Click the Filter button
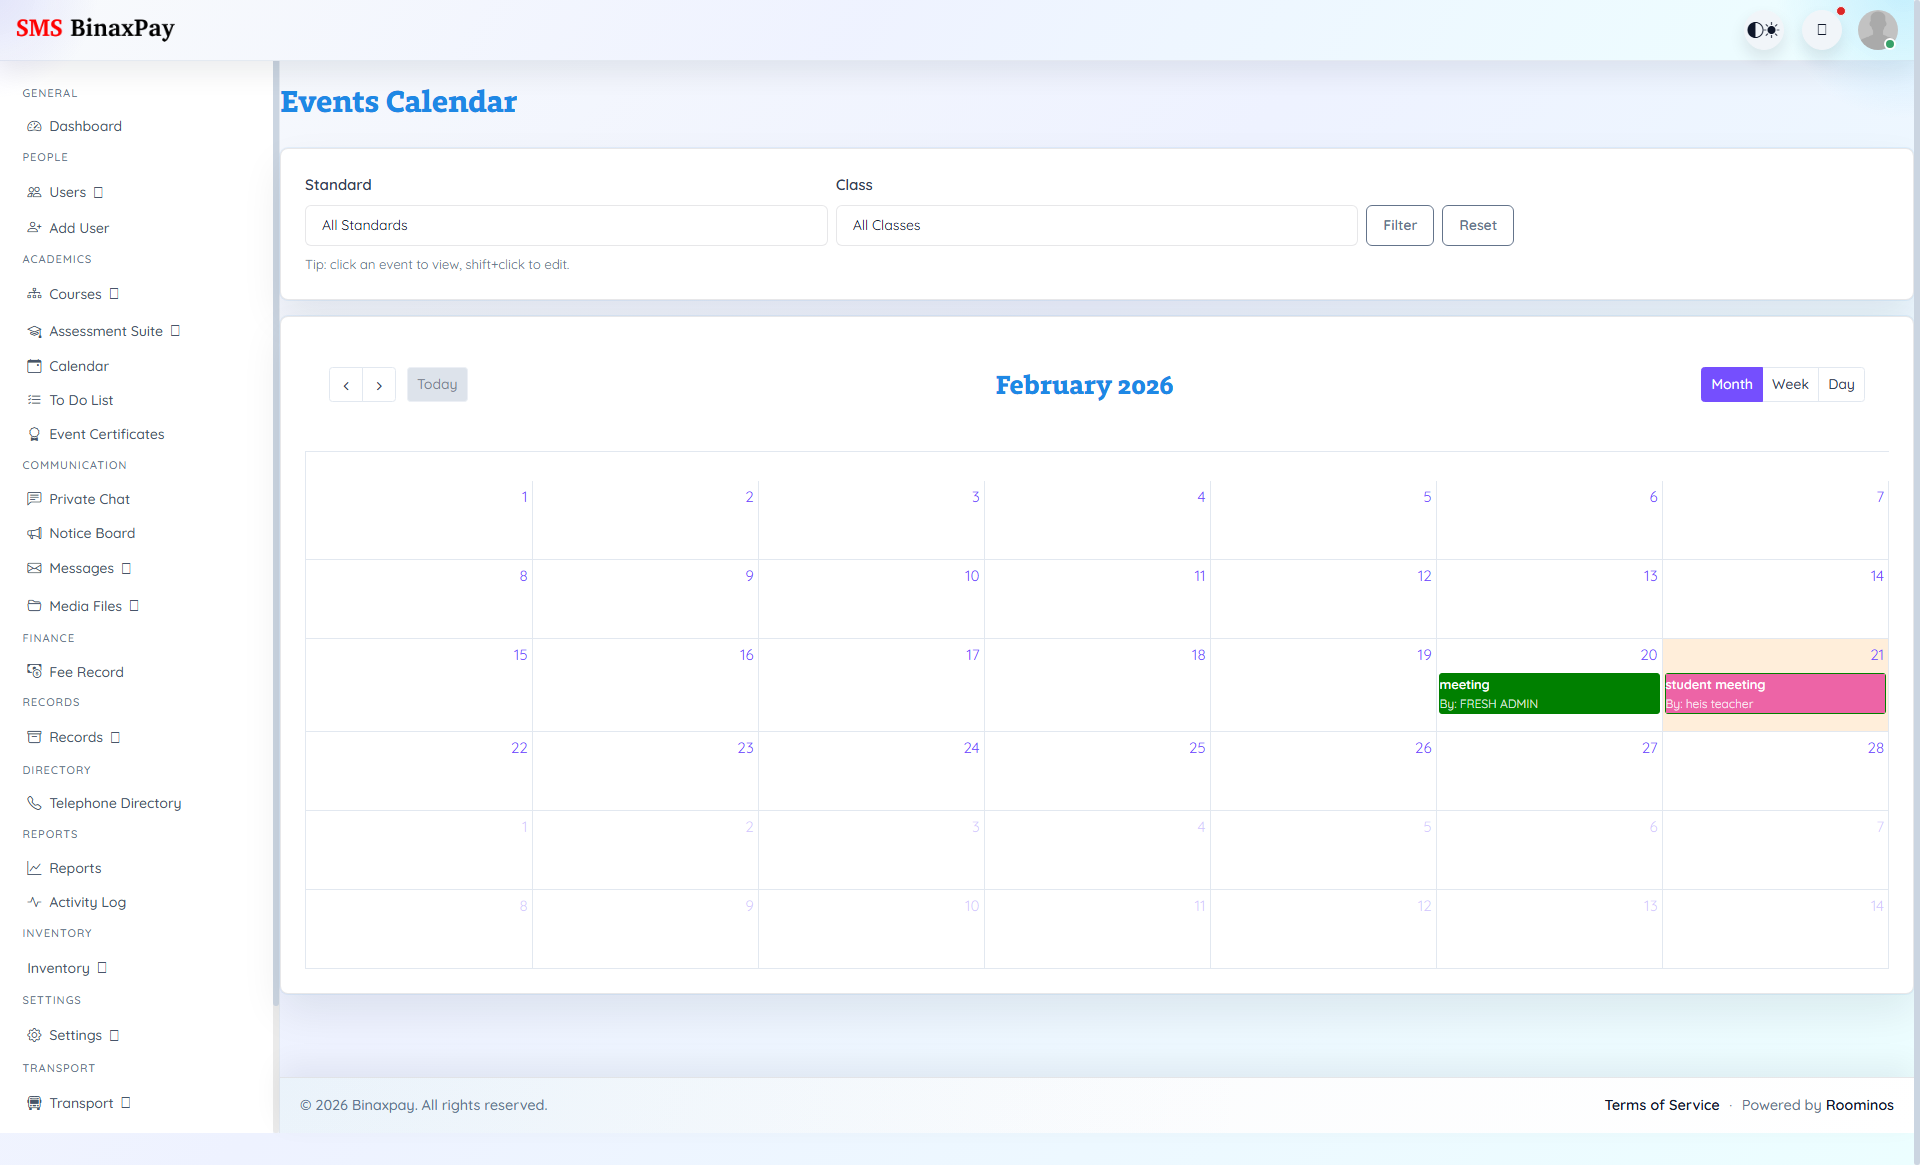 (1399, 225)
